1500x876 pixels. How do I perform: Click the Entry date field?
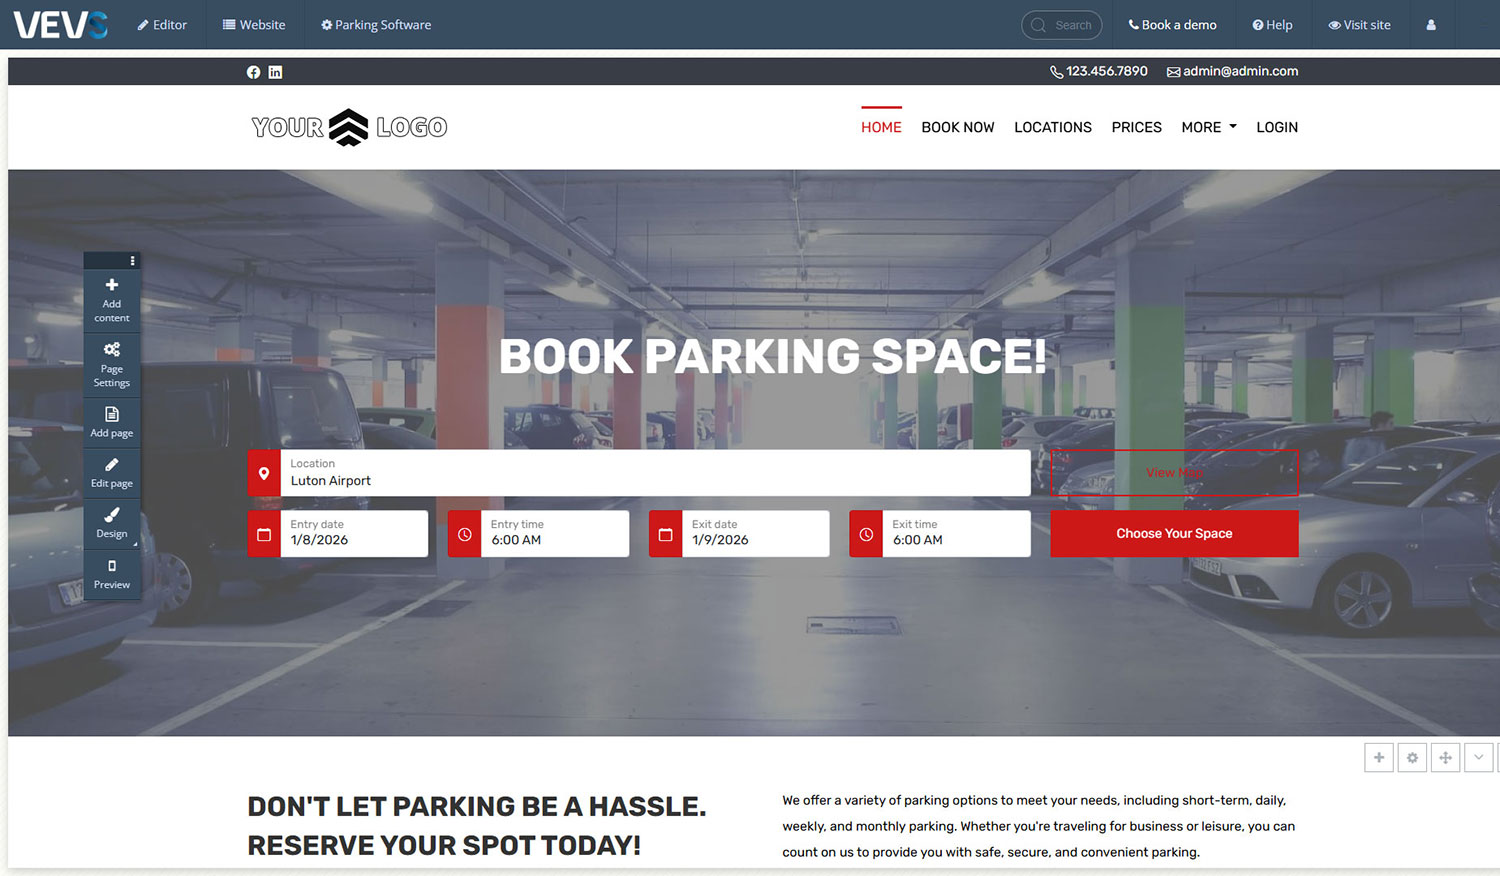click(353, 534)
